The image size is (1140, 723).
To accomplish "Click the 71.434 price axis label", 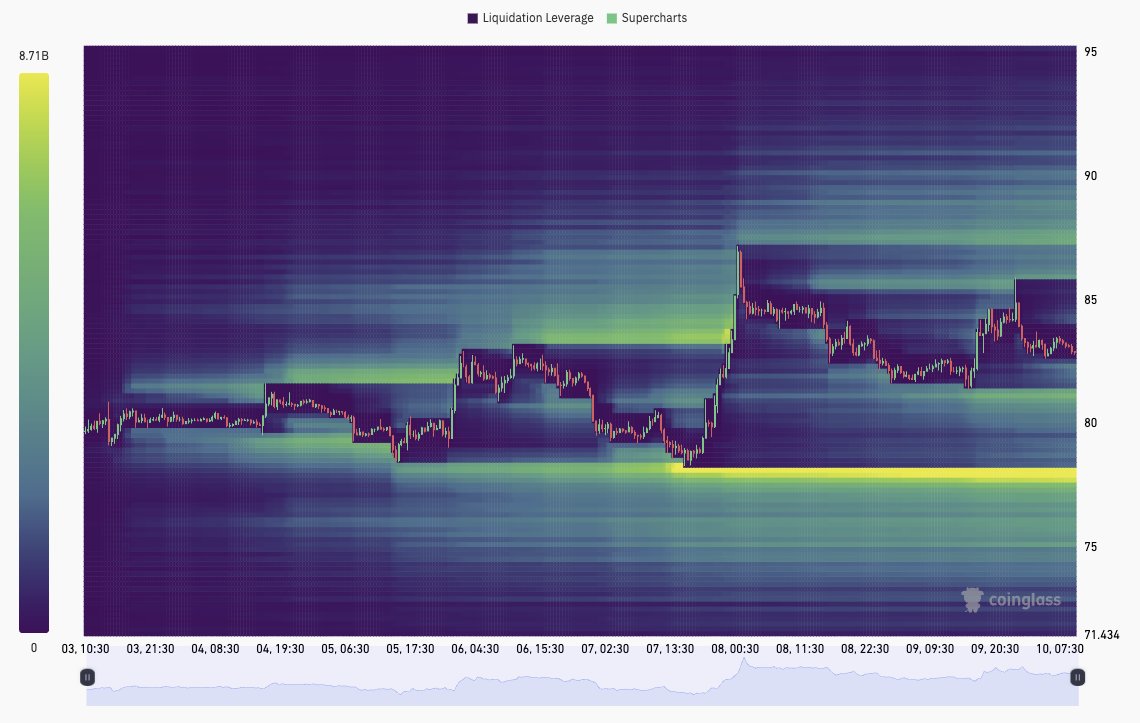I will (1101, 634).
